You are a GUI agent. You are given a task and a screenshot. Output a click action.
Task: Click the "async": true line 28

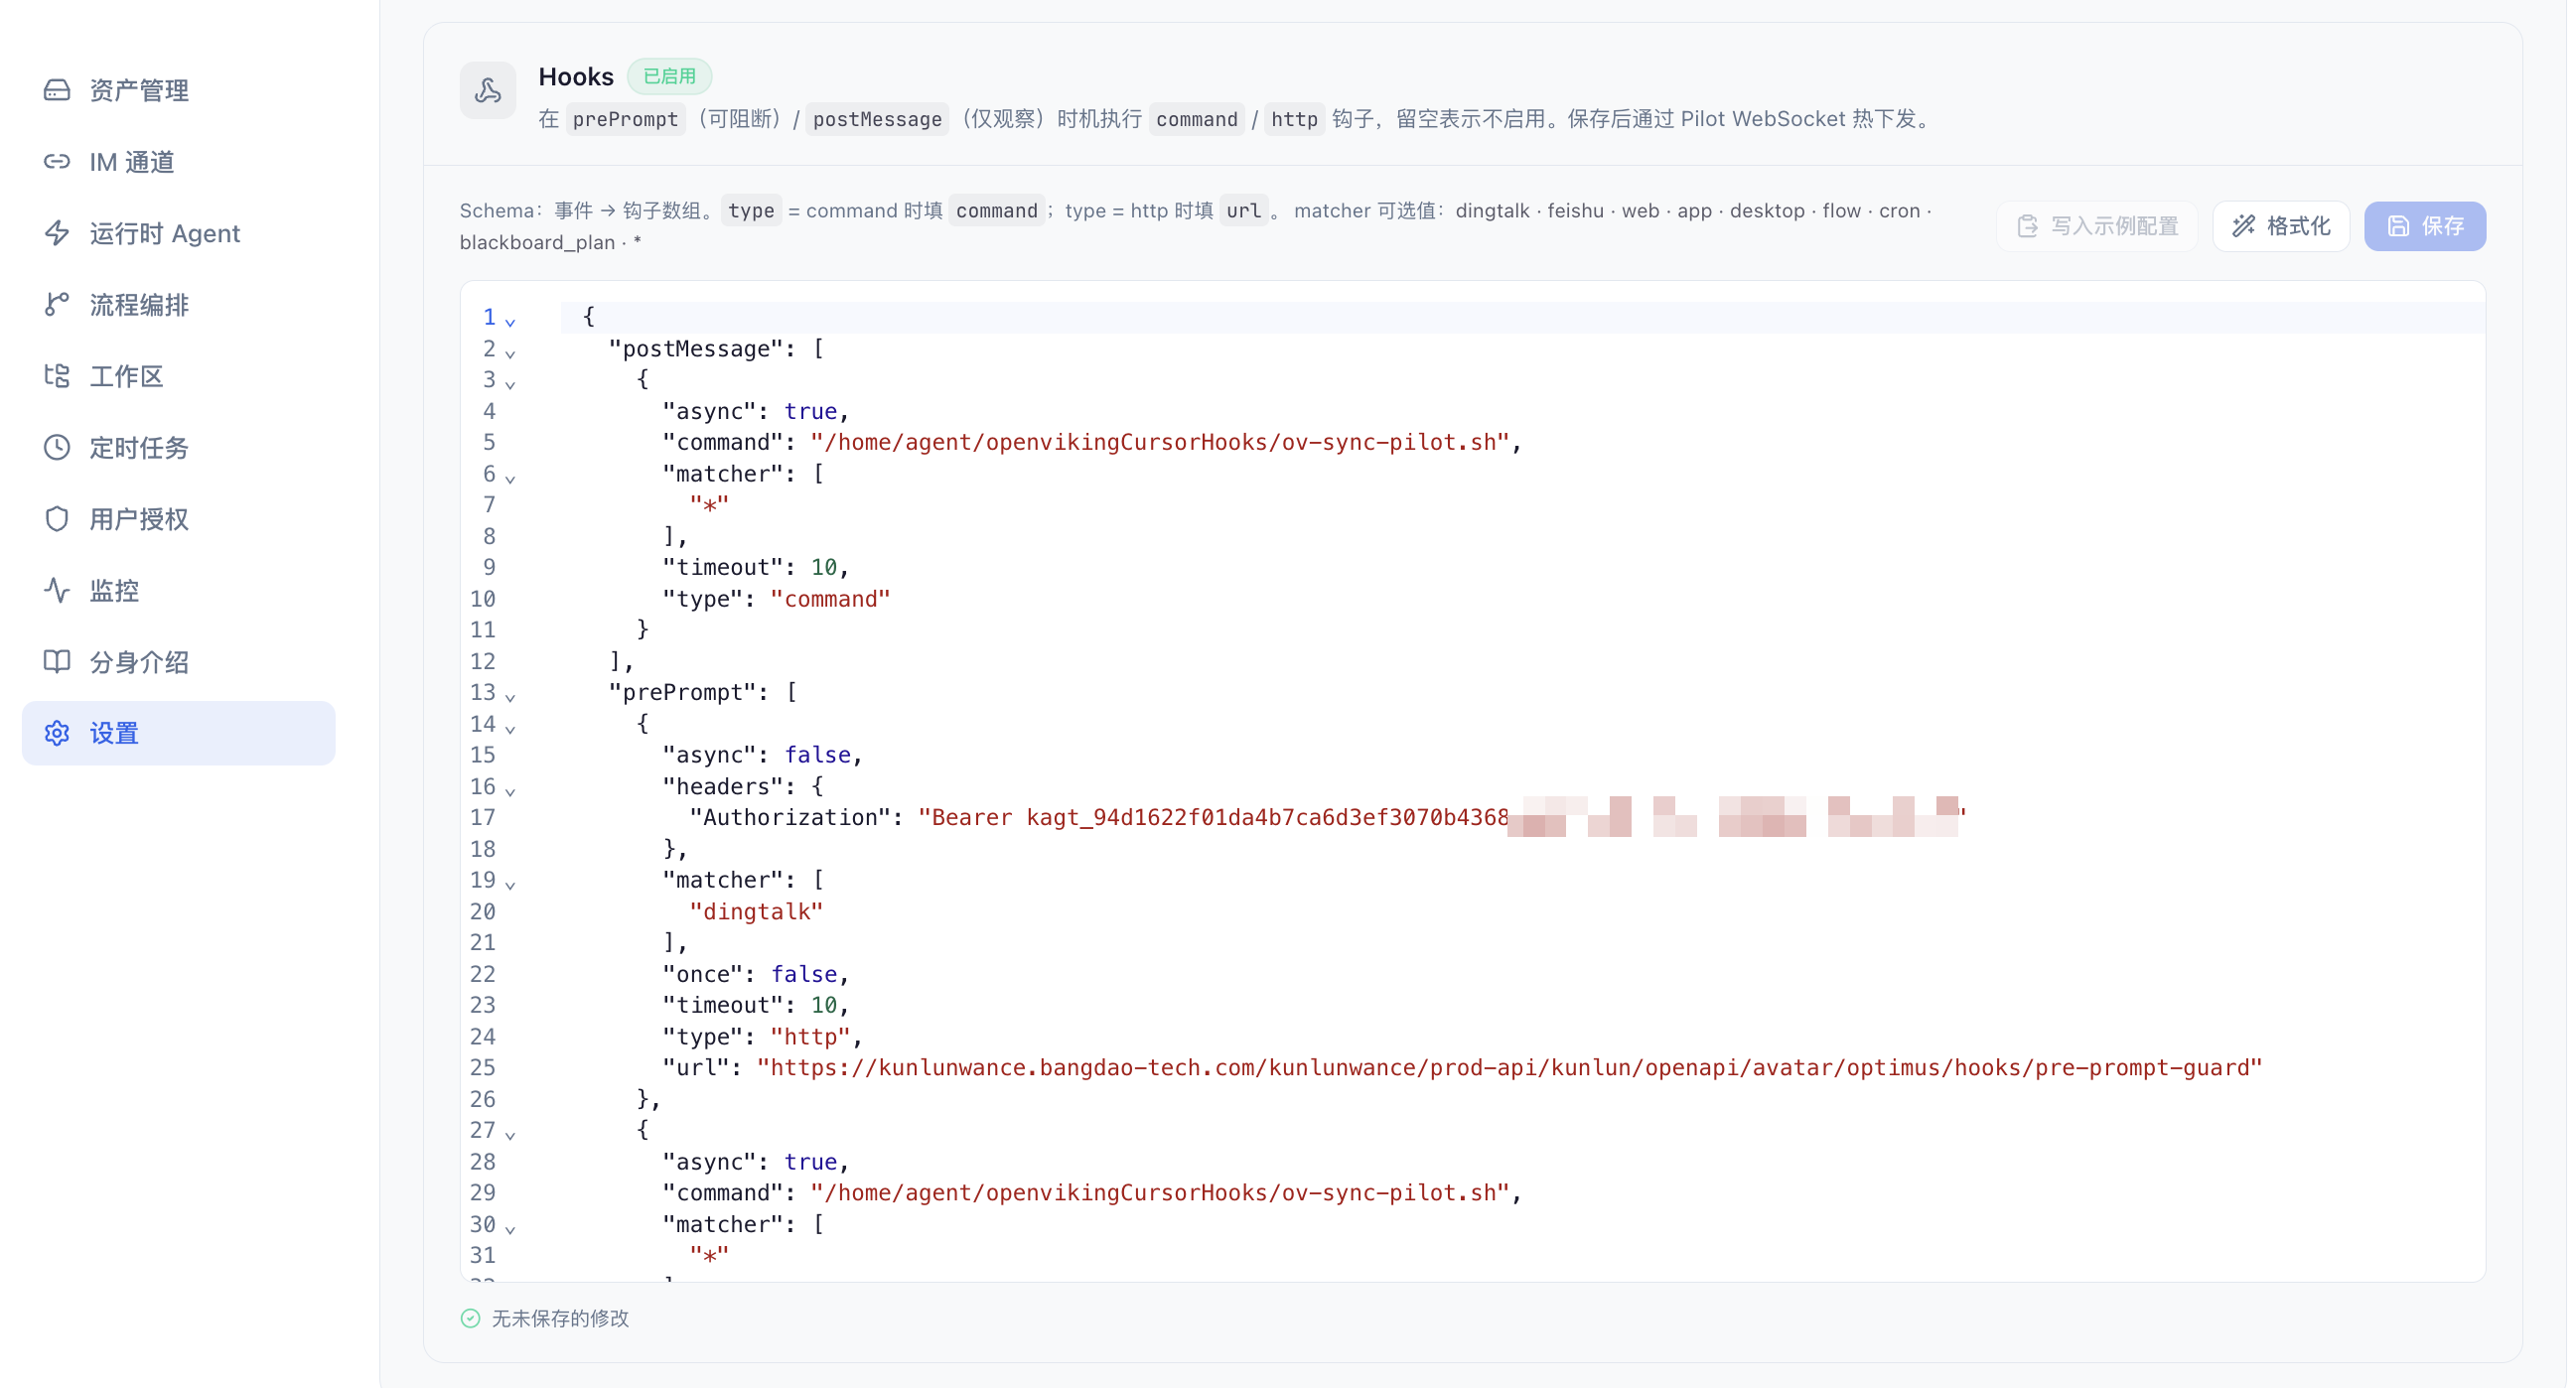756,1161
